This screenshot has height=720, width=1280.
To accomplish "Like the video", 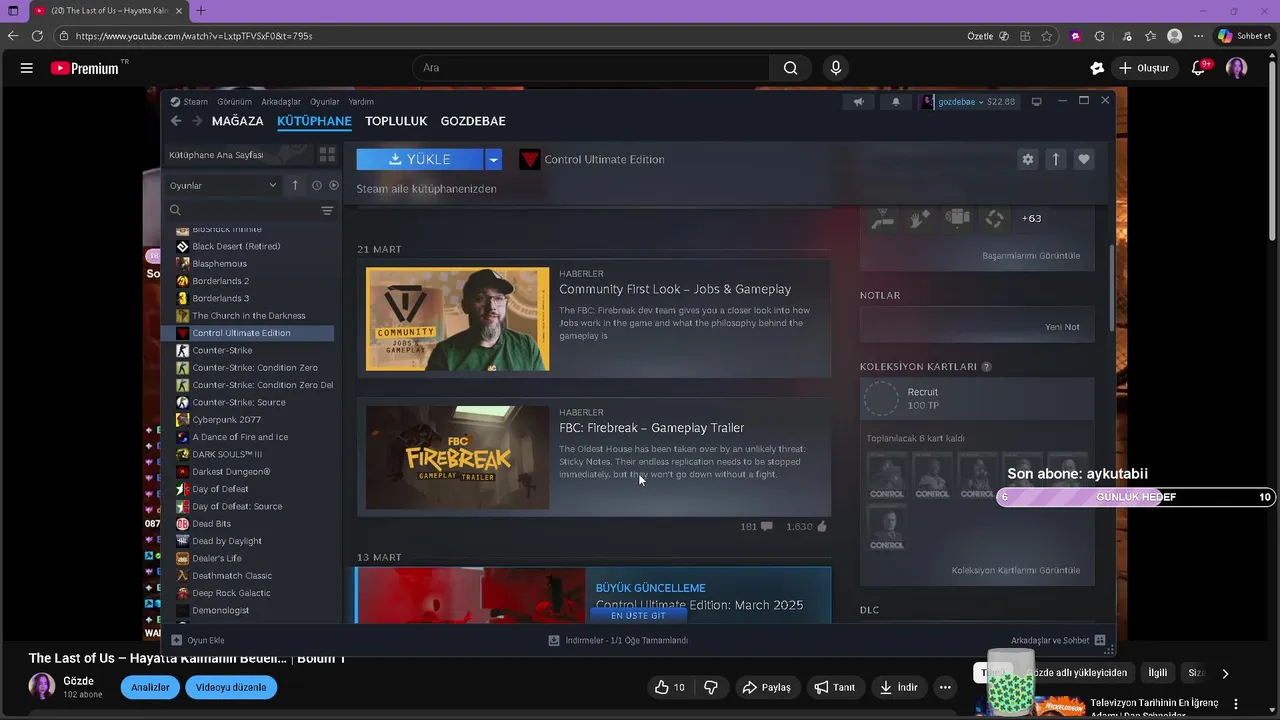I will pos(670,687).
